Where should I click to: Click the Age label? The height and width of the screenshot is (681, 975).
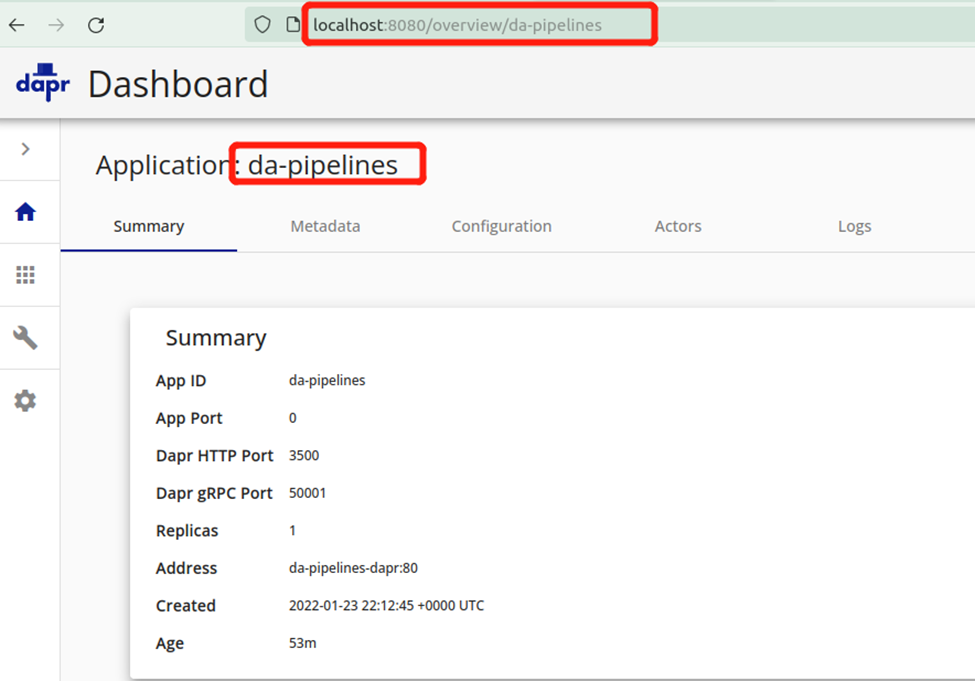[170, 644]
